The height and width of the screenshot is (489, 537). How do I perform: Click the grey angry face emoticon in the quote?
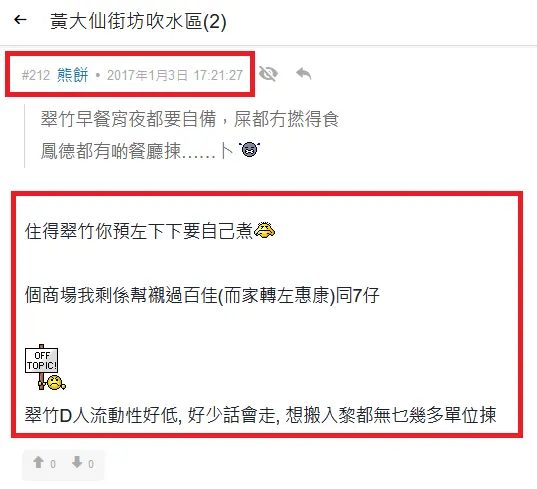tap(250, 149)
